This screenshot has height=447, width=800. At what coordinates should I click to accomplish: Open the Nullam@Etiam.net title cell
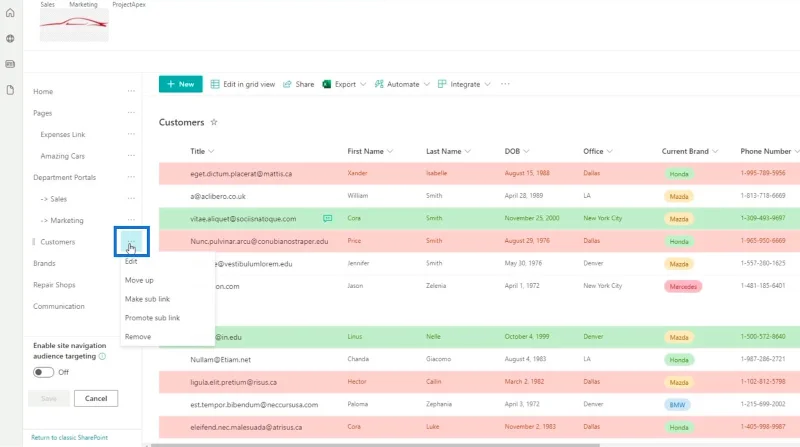(x=220, y=360)
